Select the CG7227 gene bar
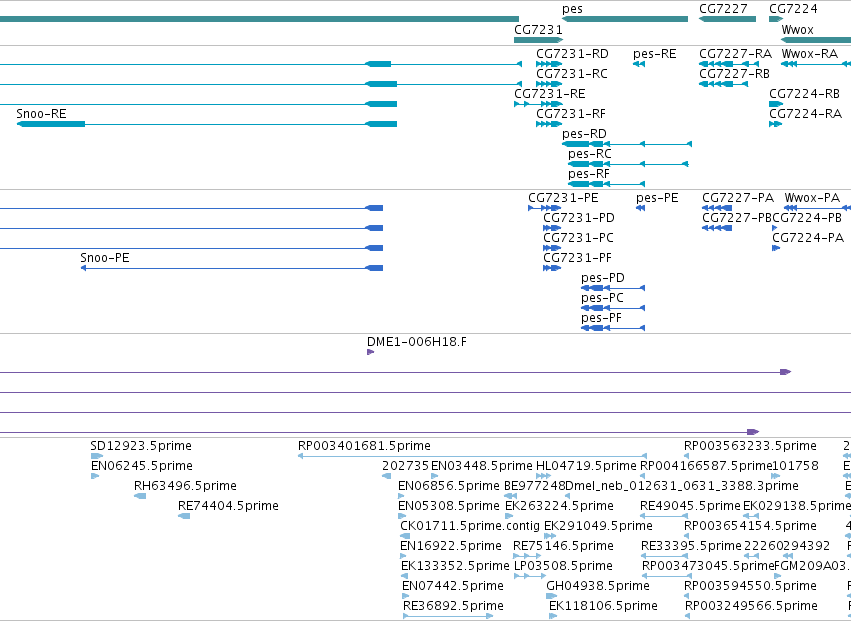The image size is (851, 621). tap(727, 19)
